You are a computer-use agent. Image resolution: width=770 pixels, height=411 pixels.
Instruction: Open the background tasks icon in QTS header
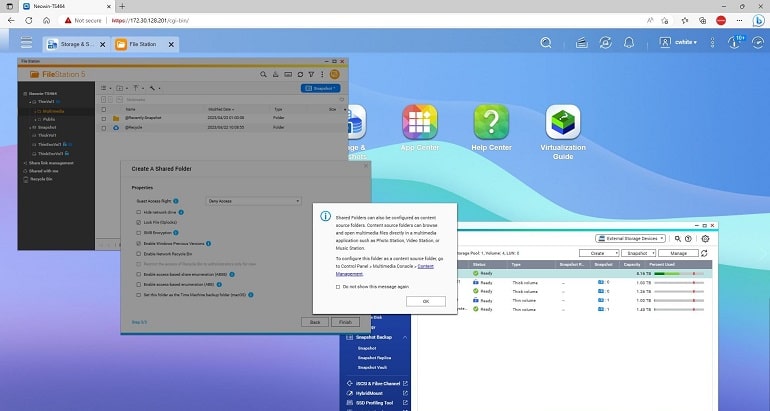[x=582, y=43]
